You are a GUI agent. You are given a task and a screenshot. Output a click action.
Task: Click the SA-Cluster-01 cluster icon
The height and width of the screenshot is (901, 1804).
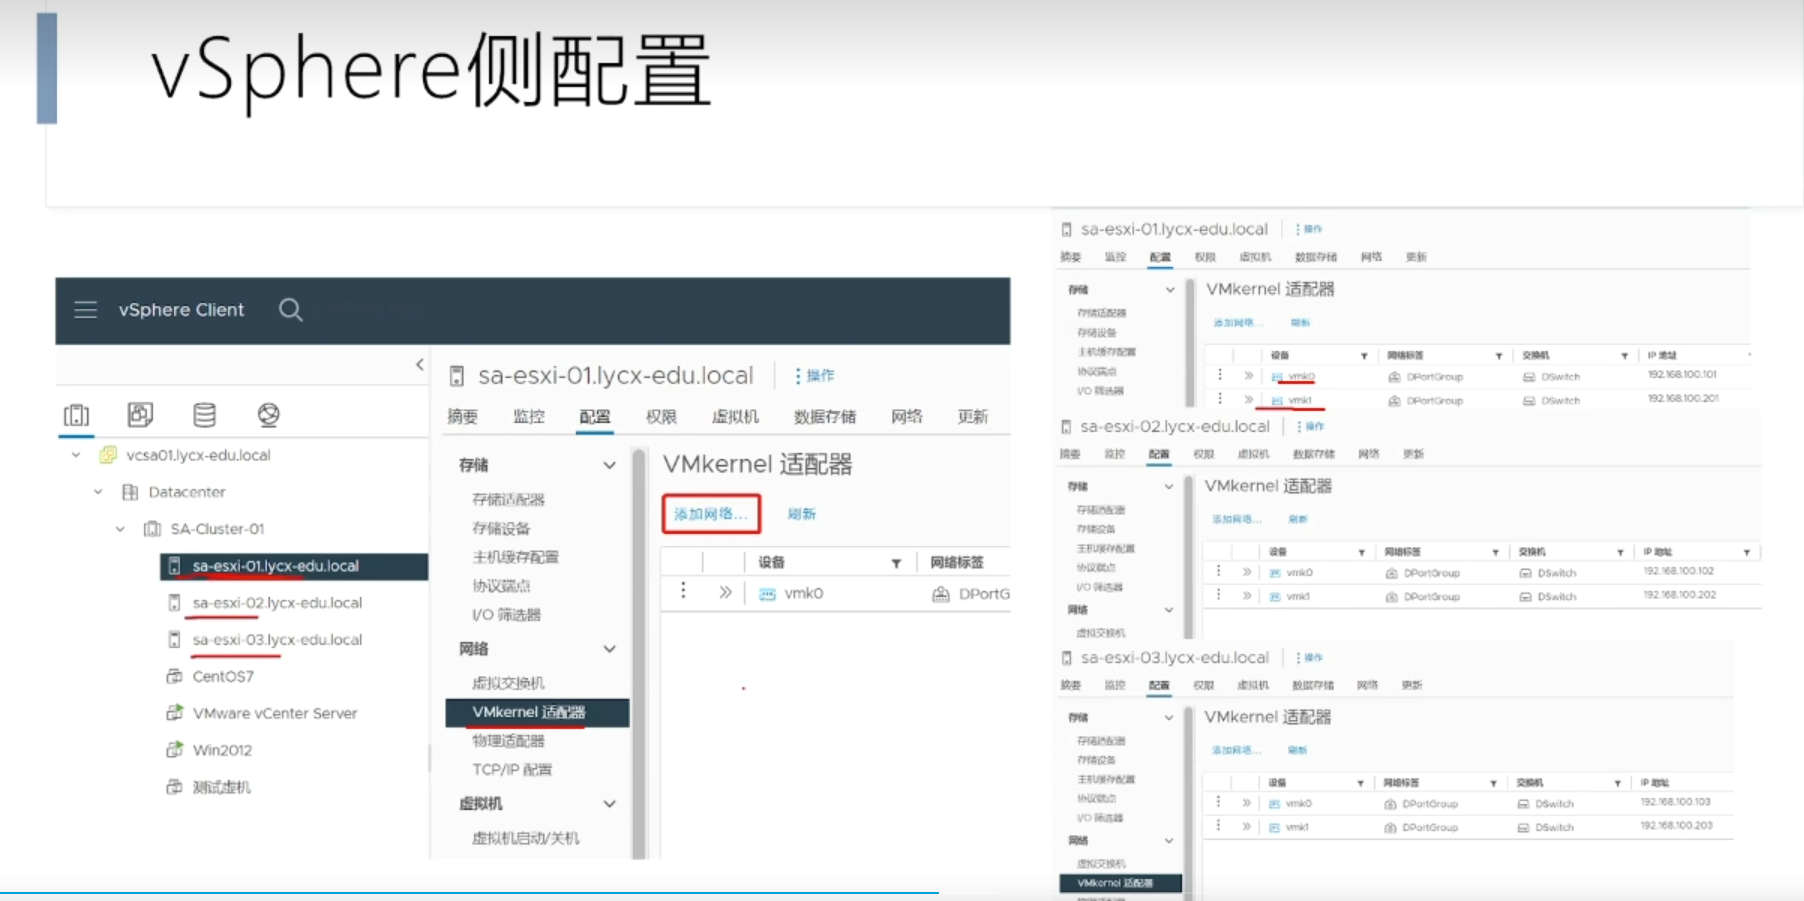coord(153,529)
